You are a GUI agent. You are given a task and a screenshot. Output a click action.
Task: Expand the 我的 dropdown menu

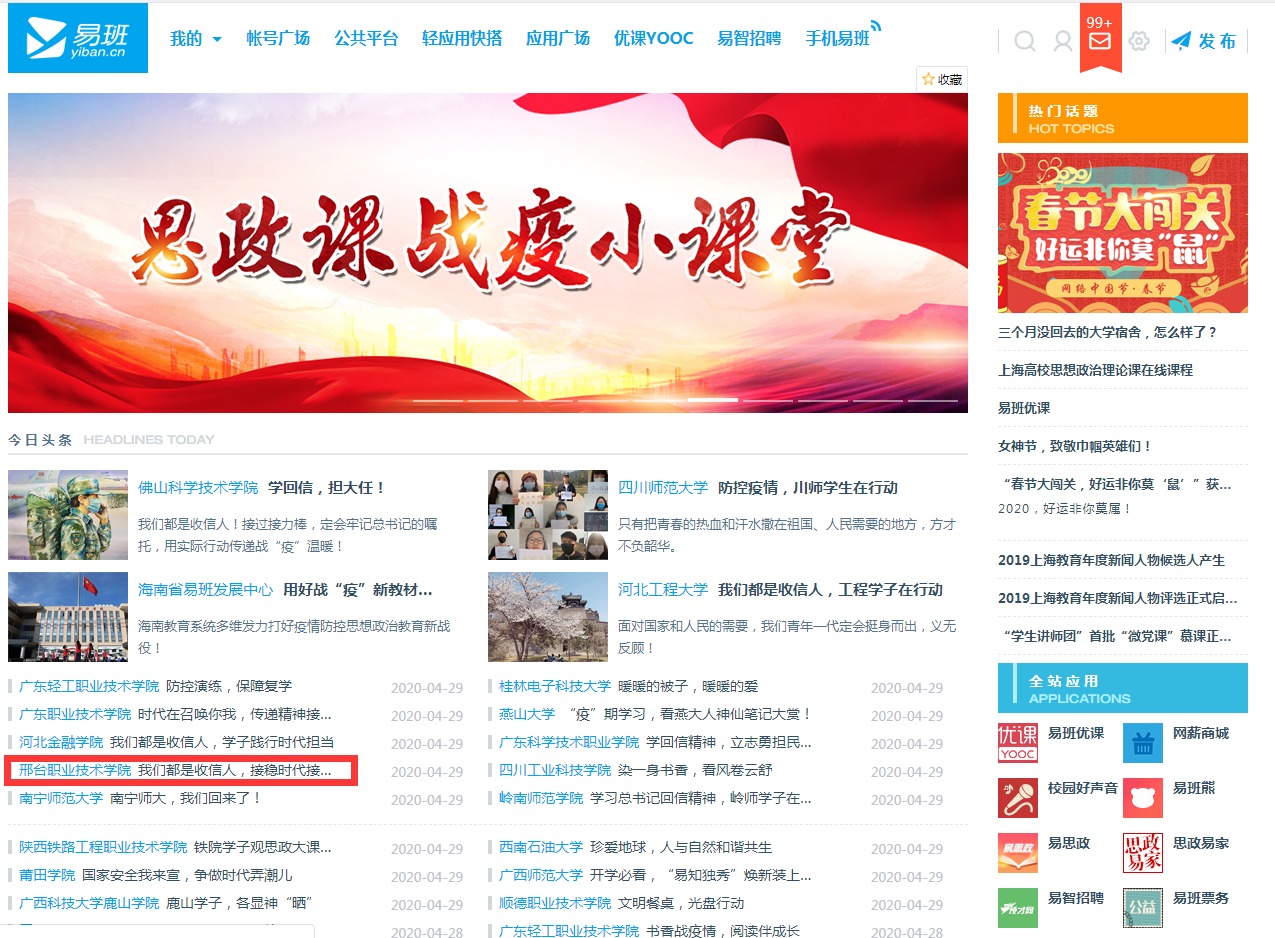click(x=196, y=39)
